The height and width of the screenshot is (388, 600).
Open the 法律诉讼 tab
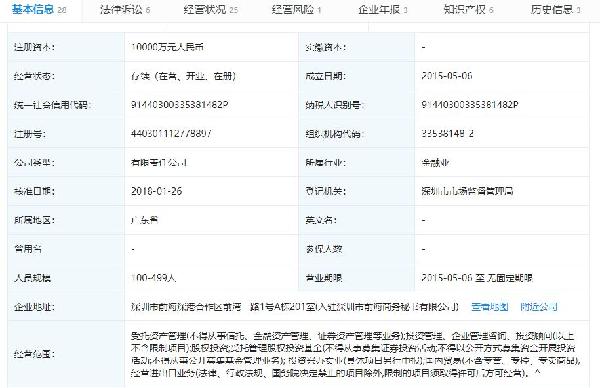click(125, 10)
